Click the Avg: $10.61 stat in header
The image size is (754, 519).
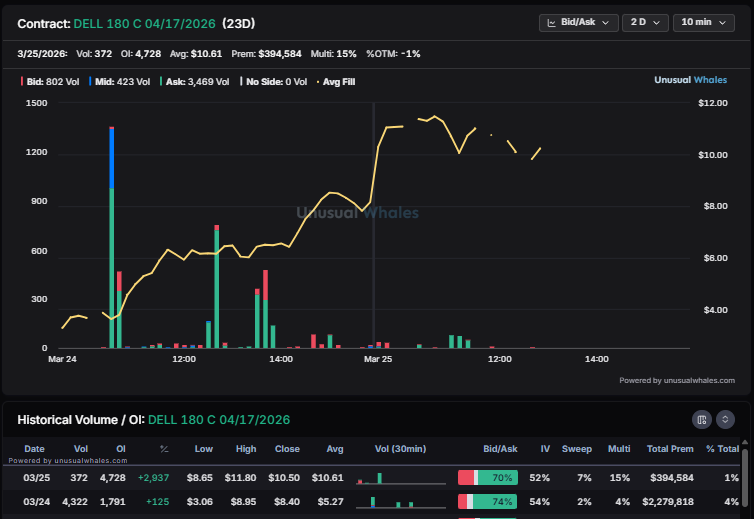[196, 54]
